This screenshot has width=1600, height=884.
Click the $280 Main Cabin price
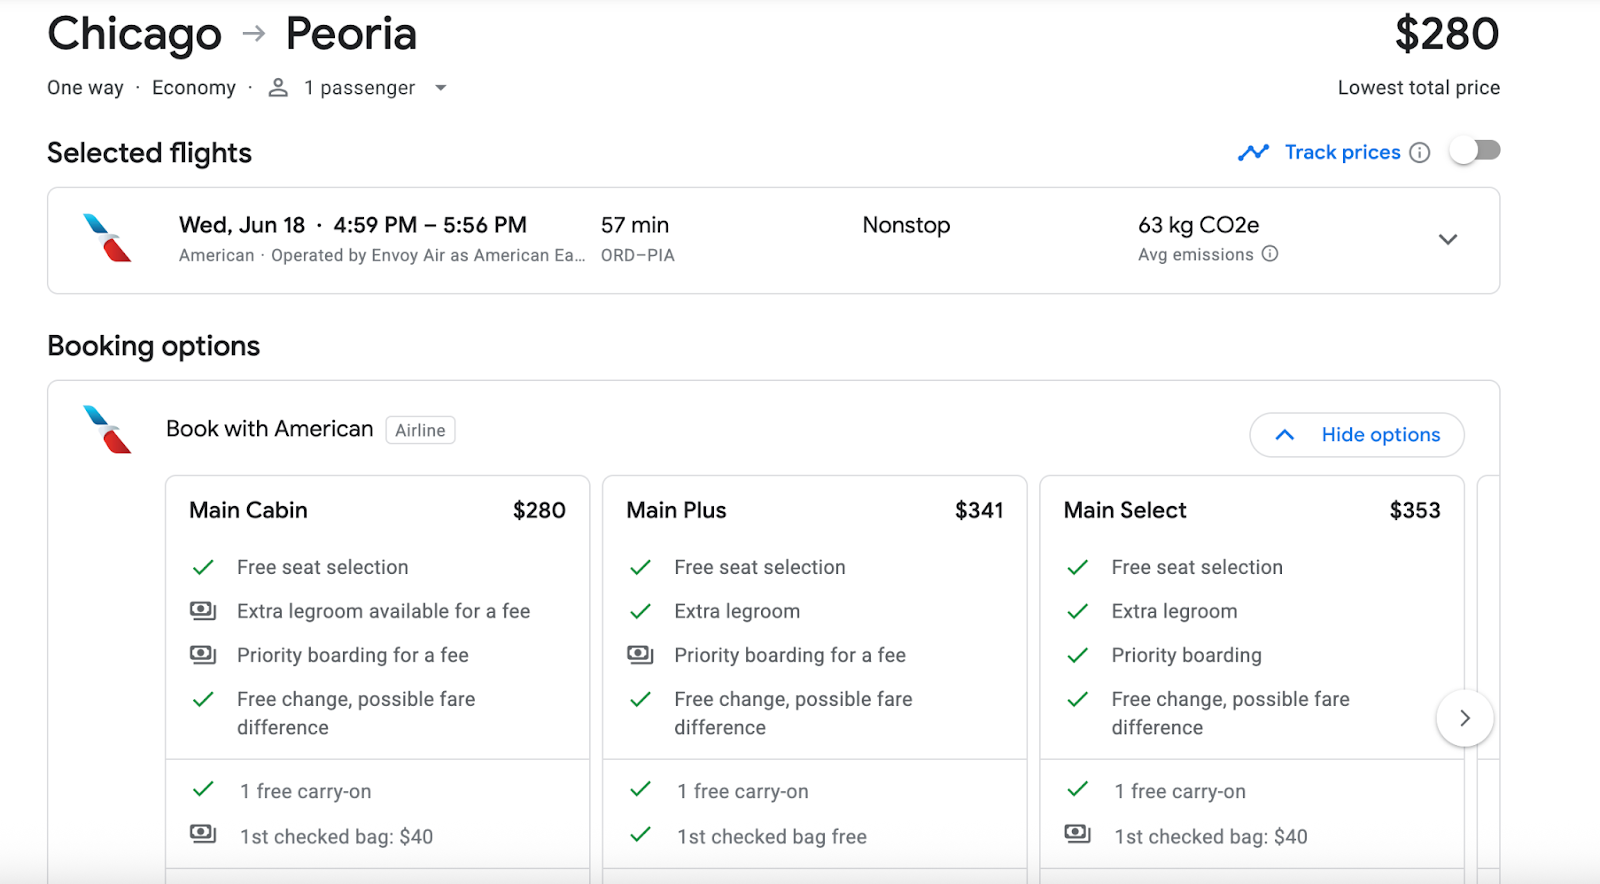pos(539,510)
